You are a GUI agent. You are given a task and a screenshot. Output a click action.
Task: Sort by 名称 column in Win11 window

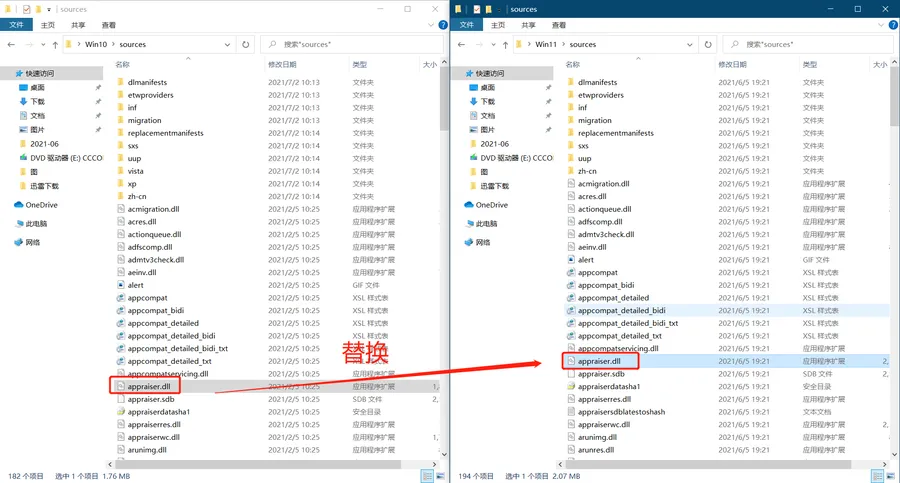pyautogui.click(x=572, y=65)
